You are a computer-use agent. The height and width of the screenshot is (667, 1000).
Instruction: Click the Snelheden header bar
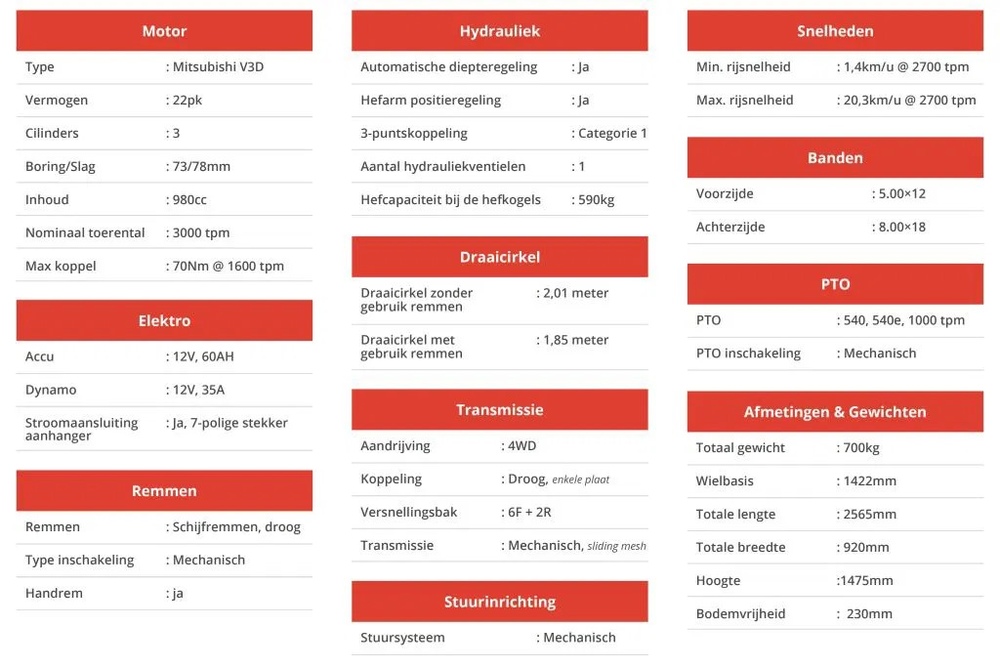click(835, 31)
